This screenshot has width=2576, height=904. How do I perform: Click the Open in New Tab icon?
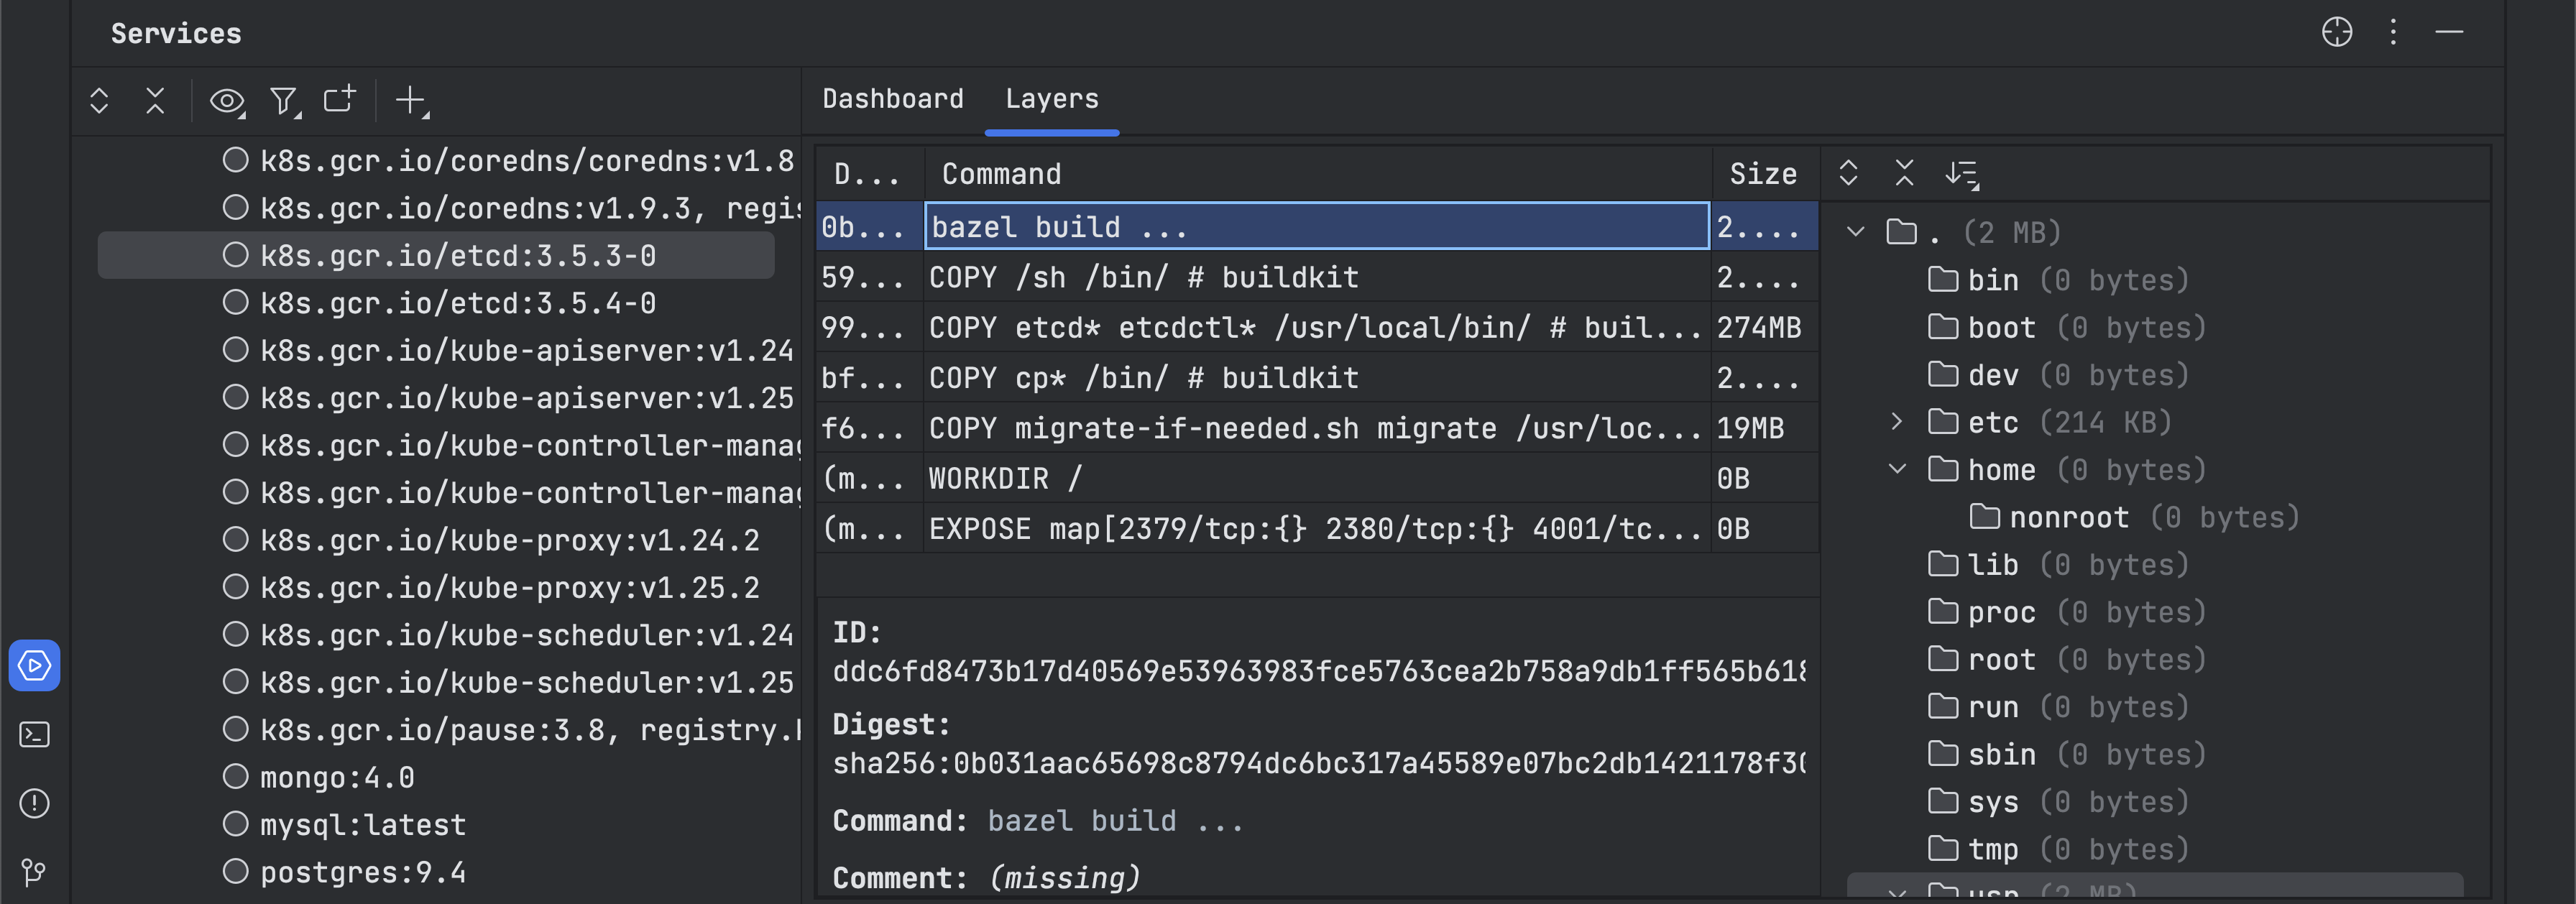(340, 100)
